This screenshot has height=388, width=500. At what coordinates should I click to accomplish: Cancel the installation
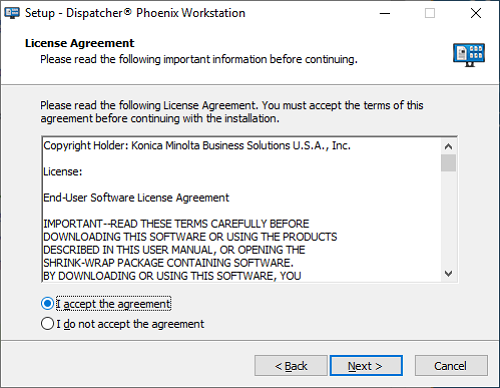[x=451, y=366]
